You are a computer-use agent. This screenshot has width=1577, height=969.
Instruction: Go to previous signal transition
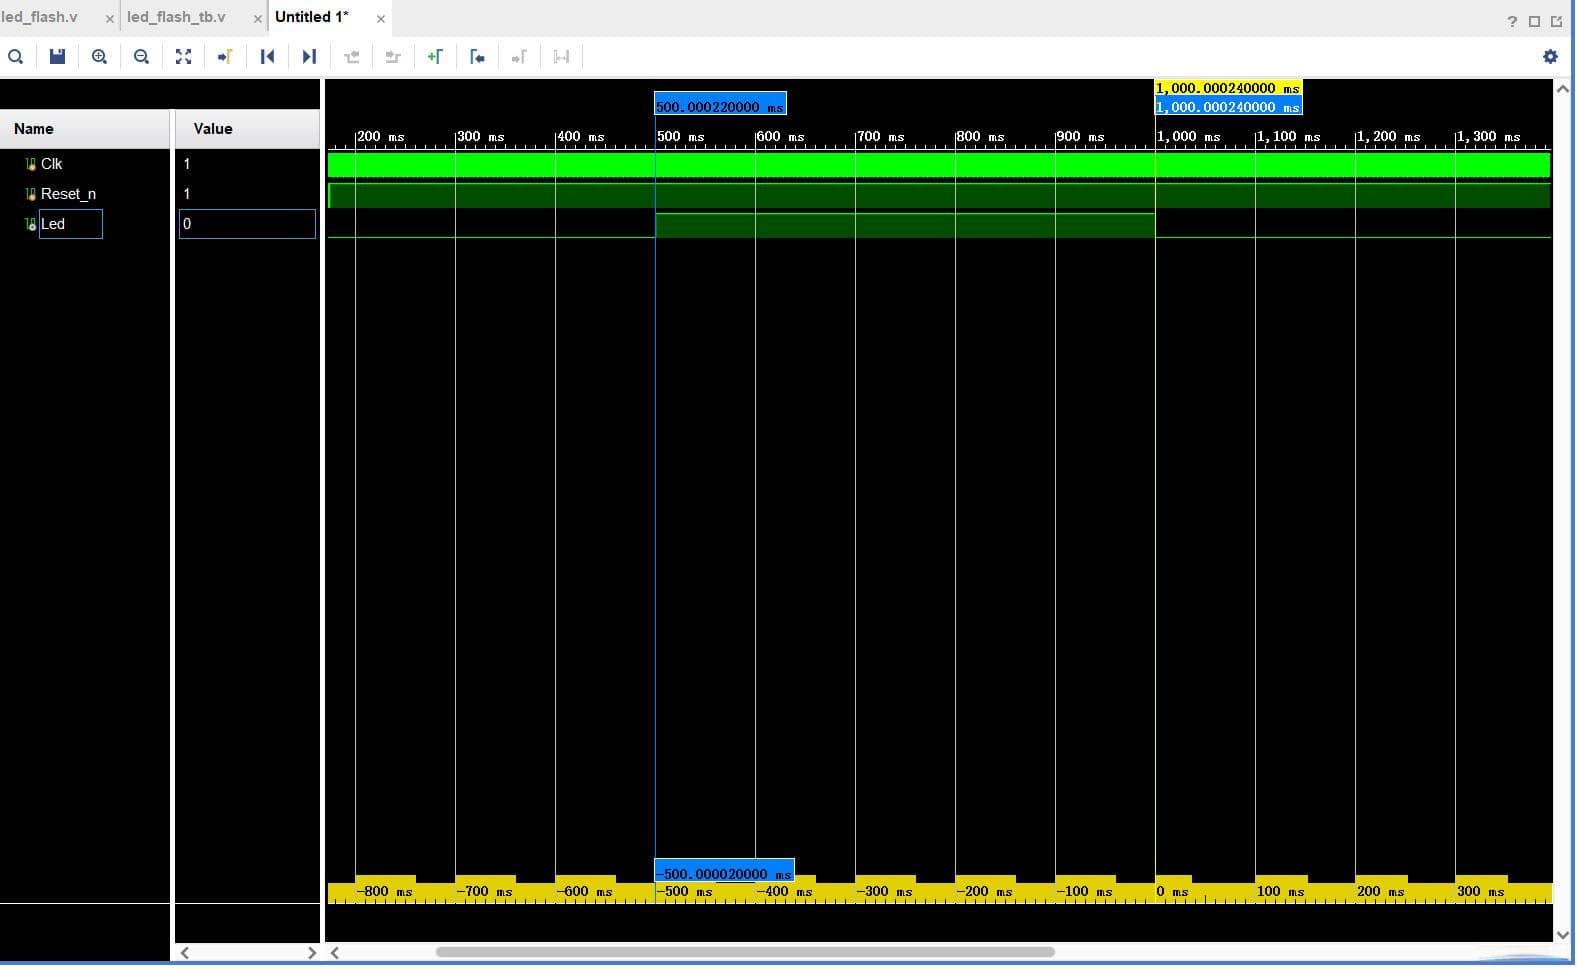coord(351,57)
